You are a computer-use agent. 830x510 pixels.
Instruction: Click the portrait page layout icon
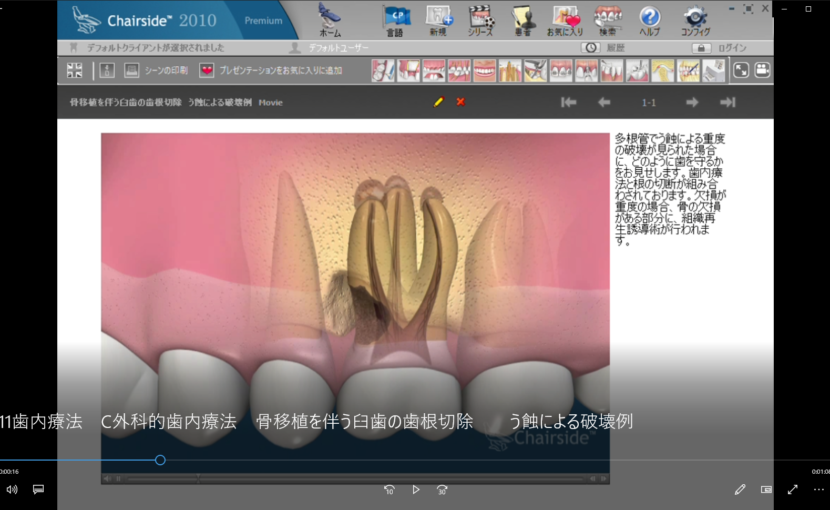(107, 70)
